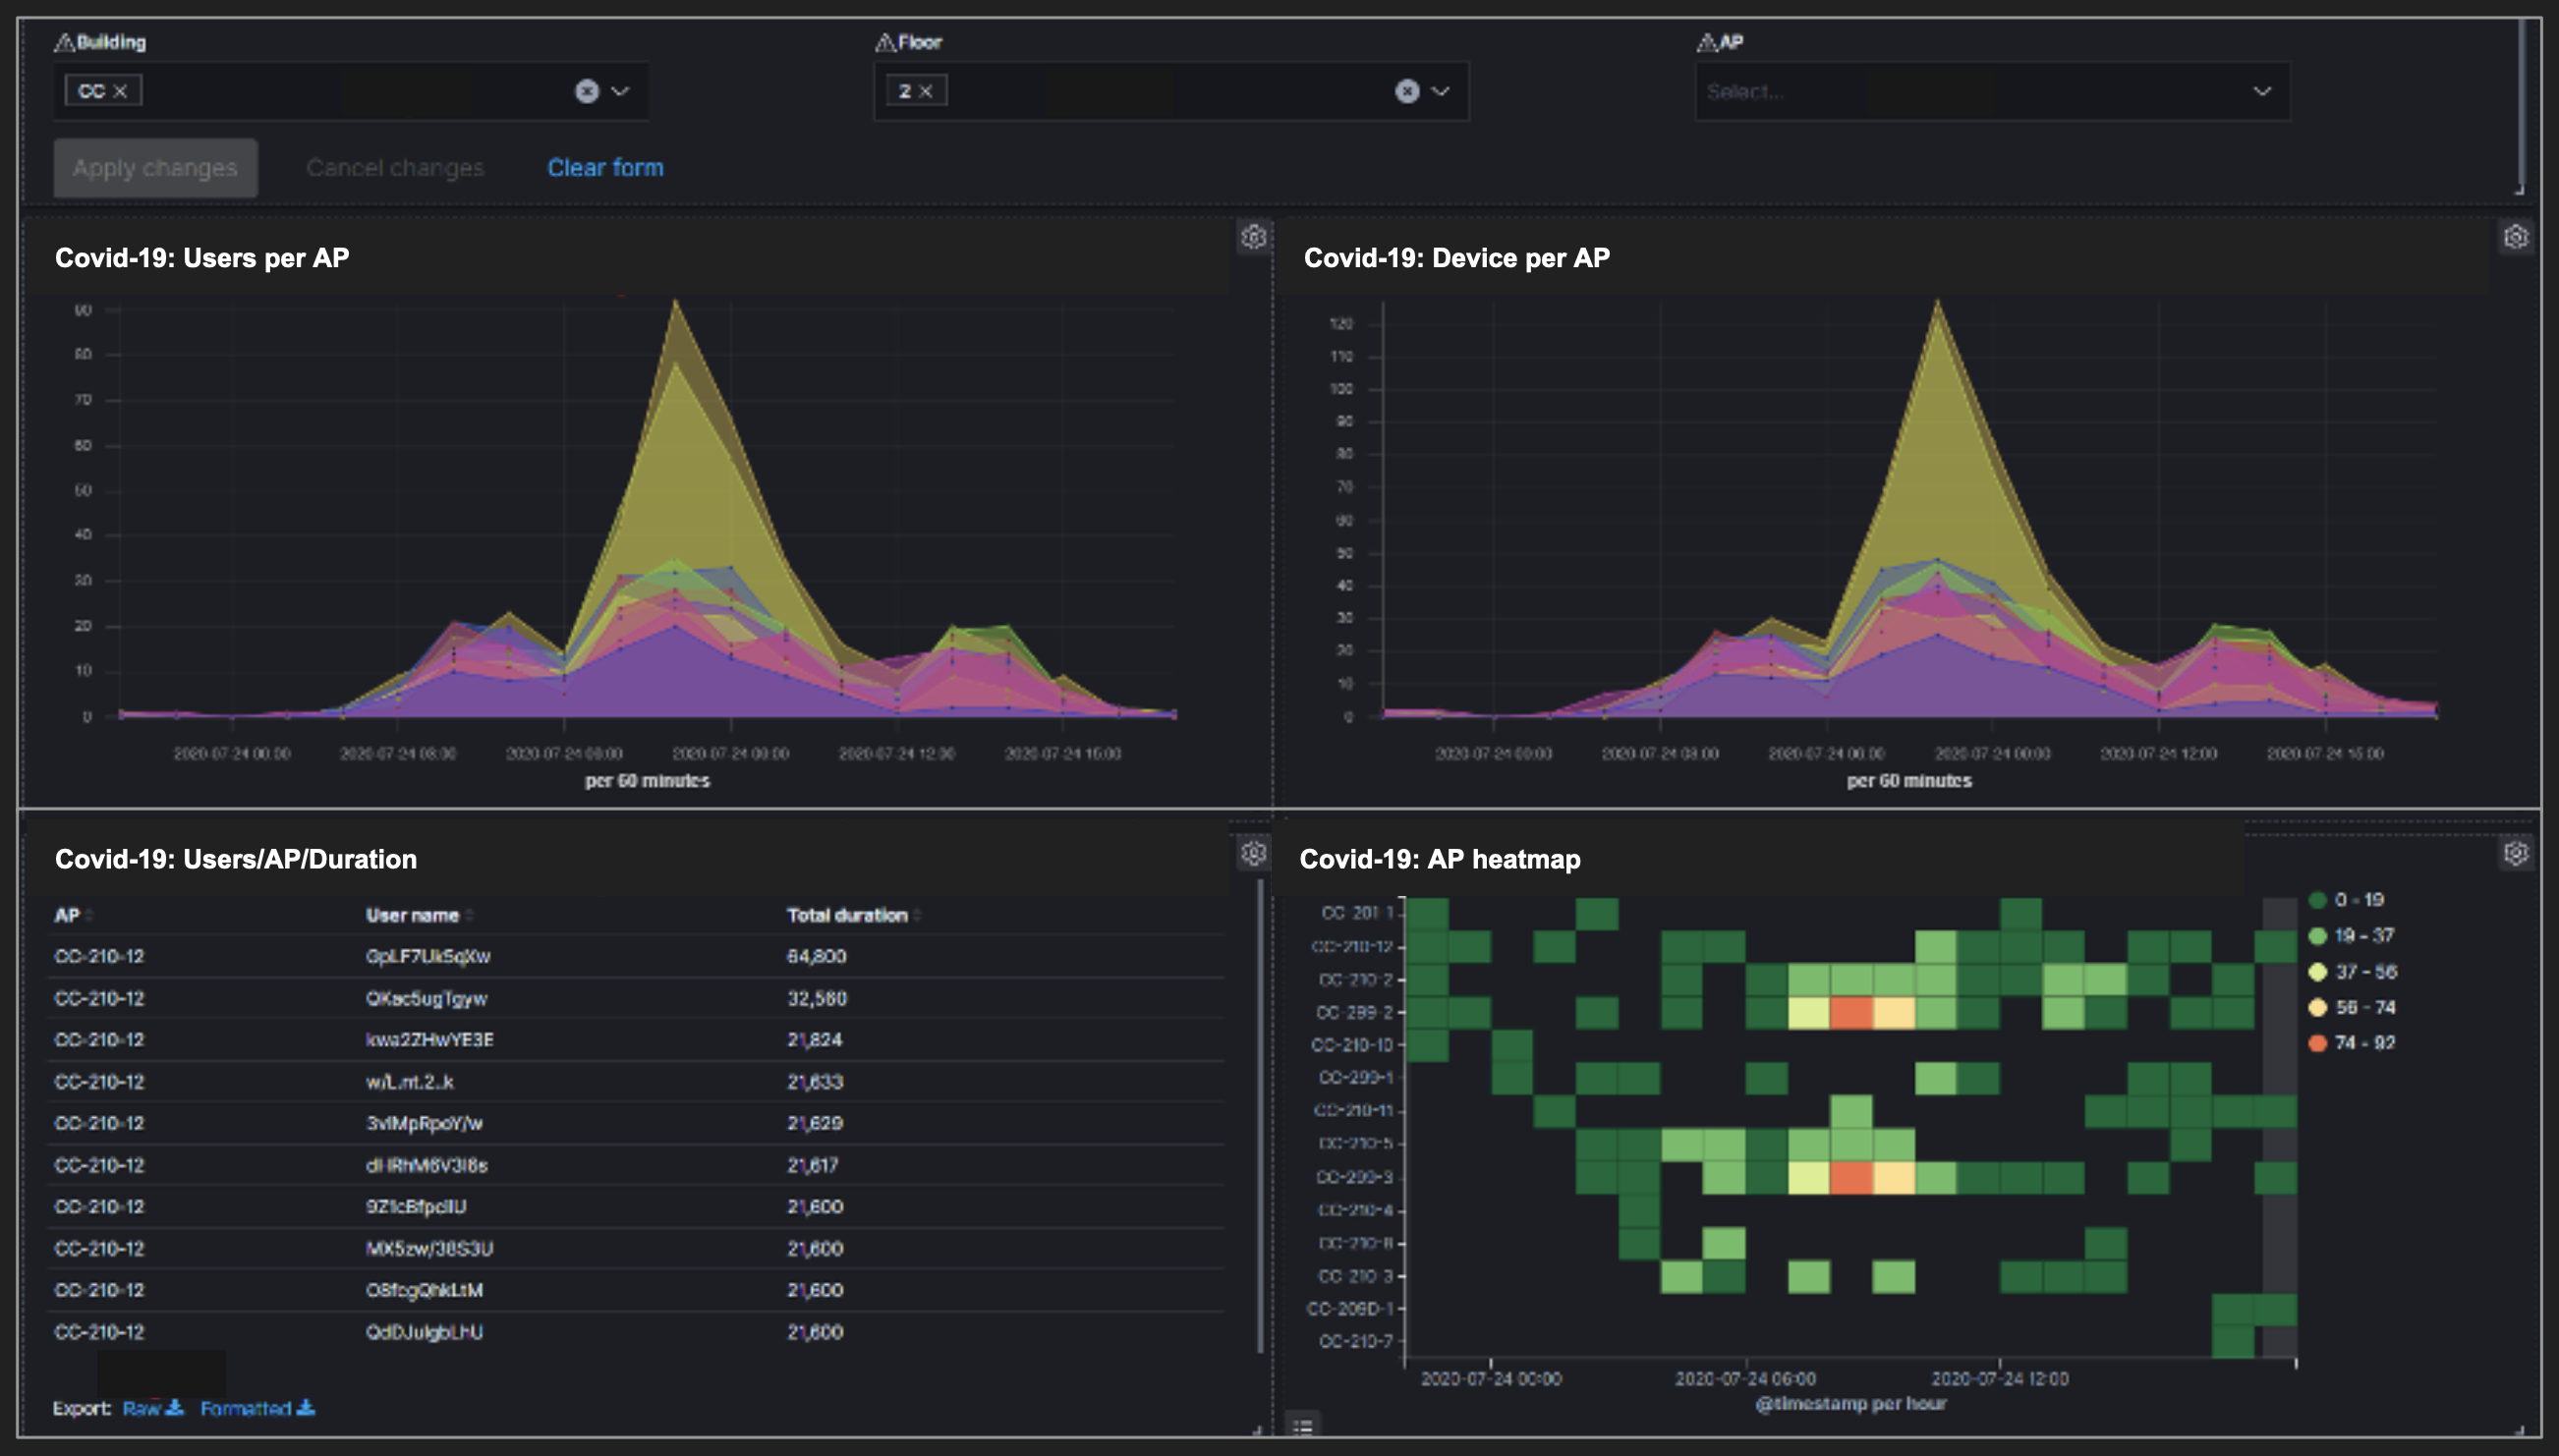2559x1456 pixels.
Task: Toggle heatmap legend list icon
Action: (x=1302, y=1425)
